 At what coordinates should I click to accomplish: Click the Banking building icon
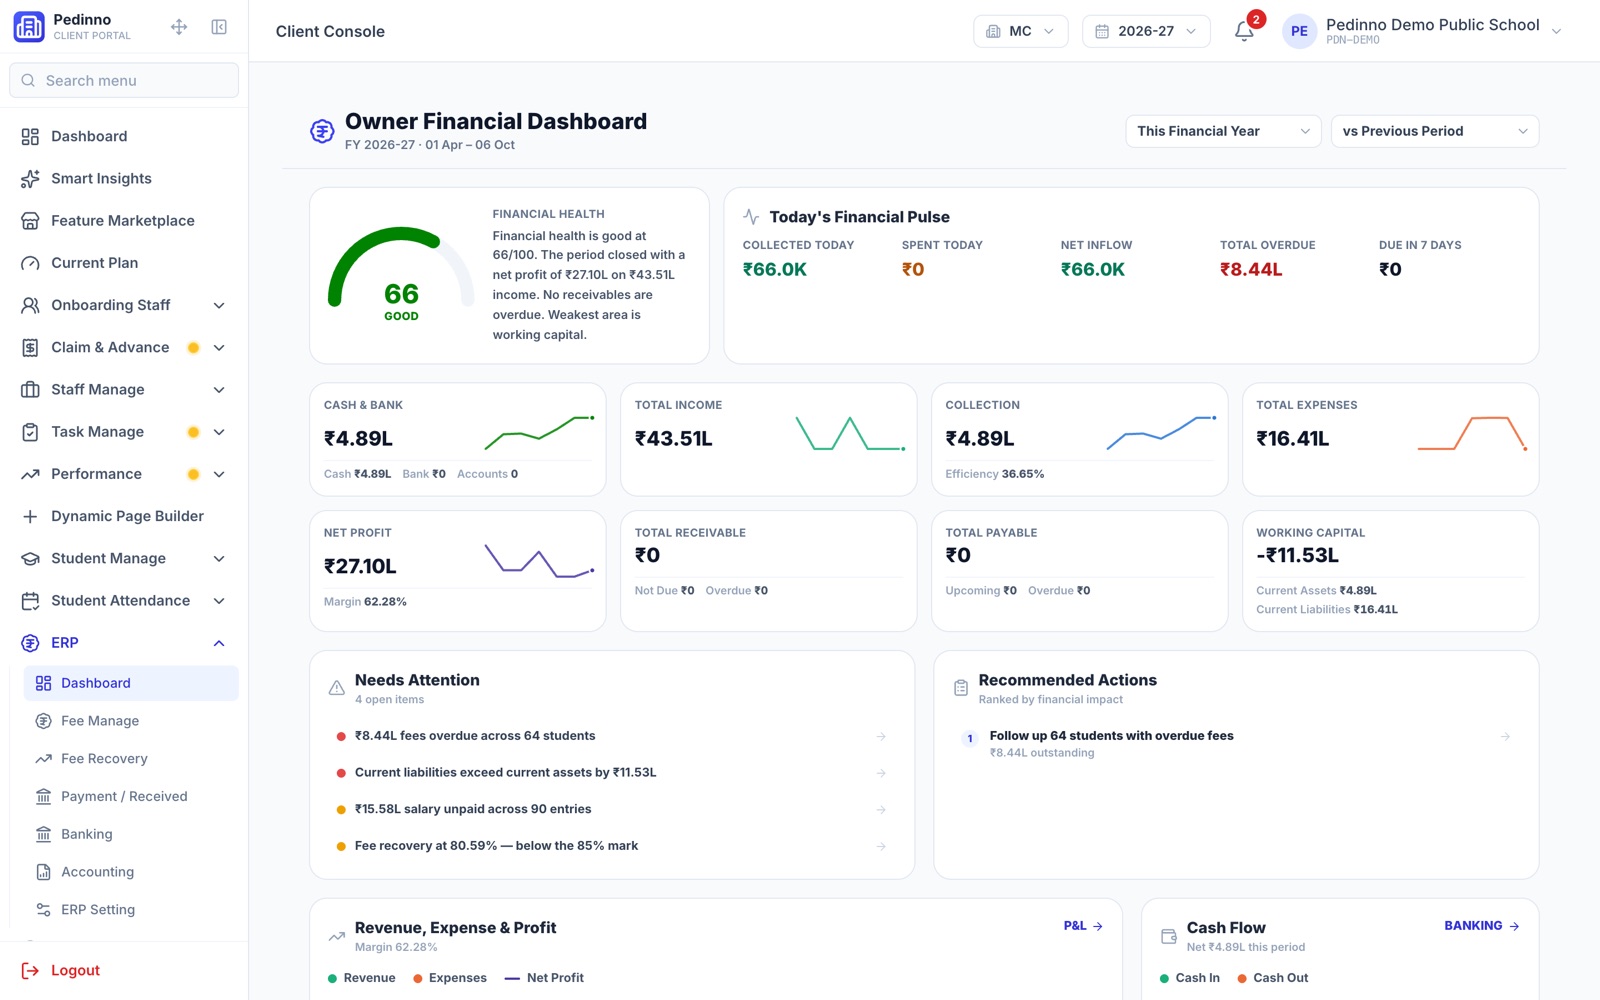click(x=43, y=834)
